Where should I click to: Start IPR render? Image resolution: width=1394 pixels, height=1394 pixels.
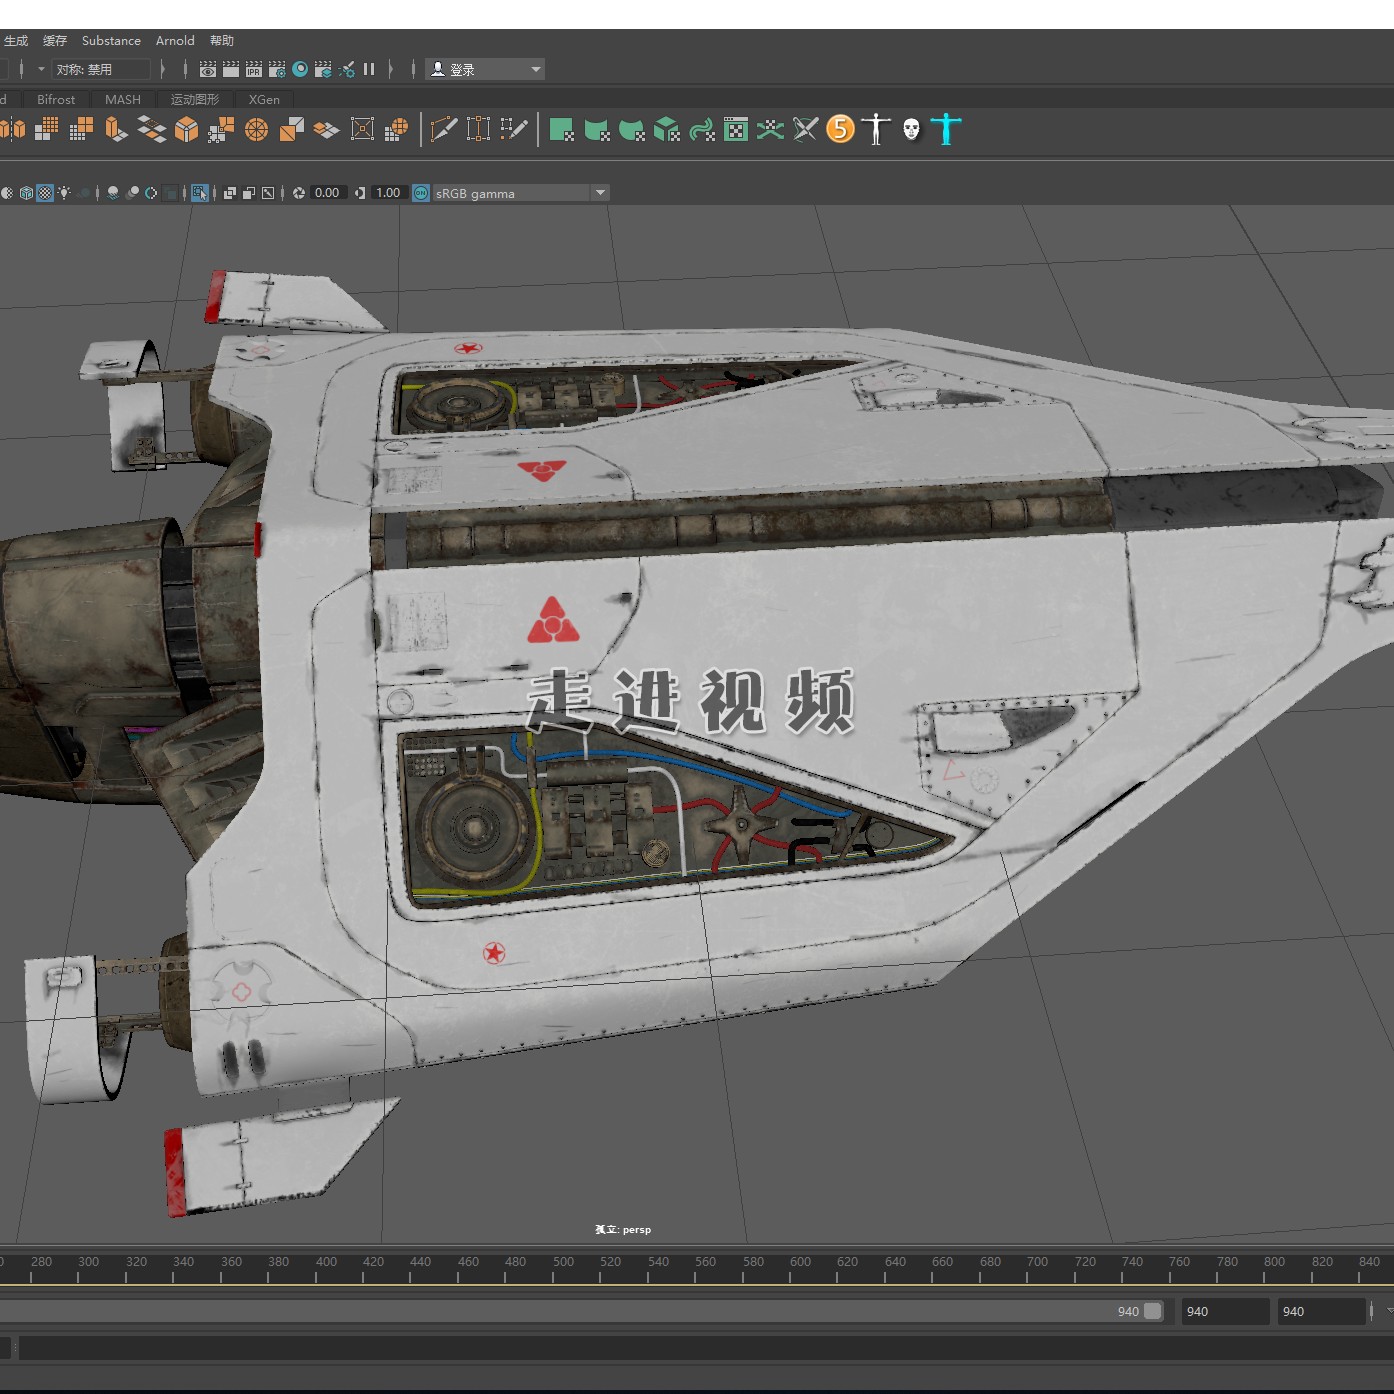coord(254,69)
